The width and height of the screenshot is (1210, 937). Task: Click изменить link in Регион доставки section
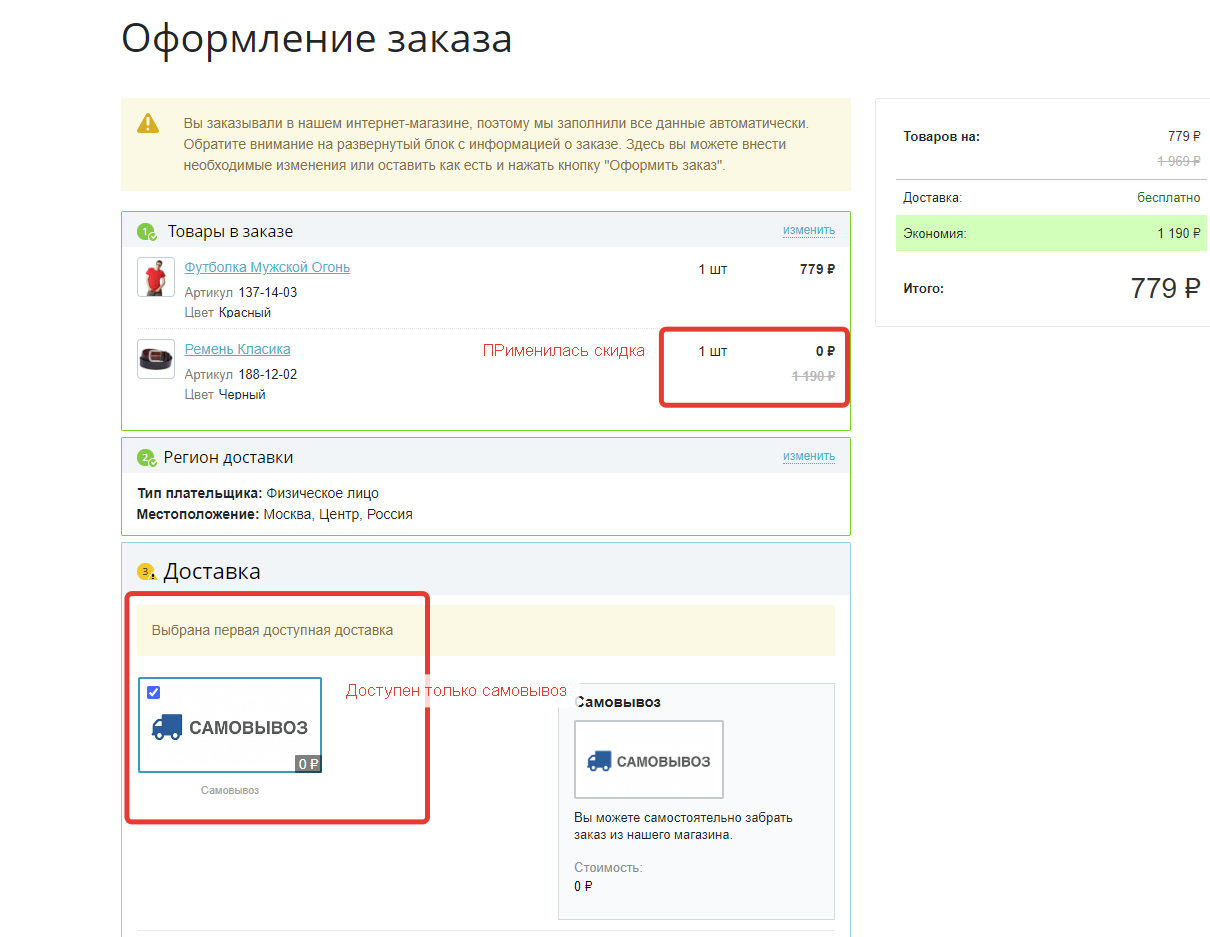808,456
